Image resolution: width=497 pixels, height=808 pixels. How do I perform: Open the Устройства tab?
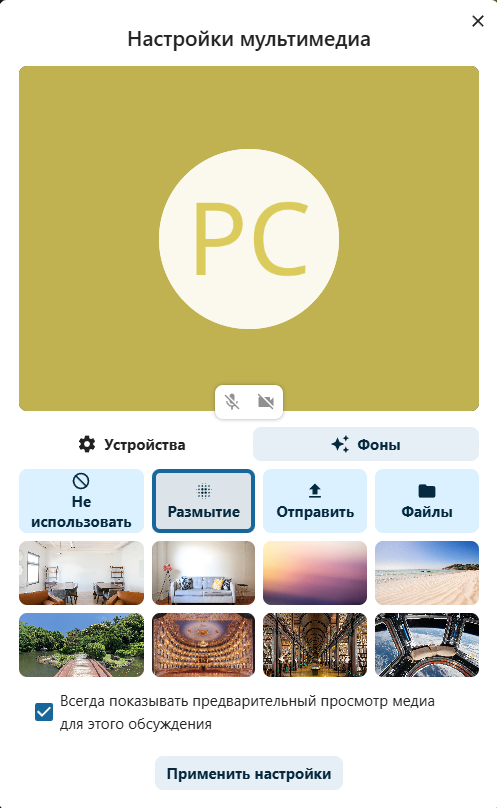(132, 444)
